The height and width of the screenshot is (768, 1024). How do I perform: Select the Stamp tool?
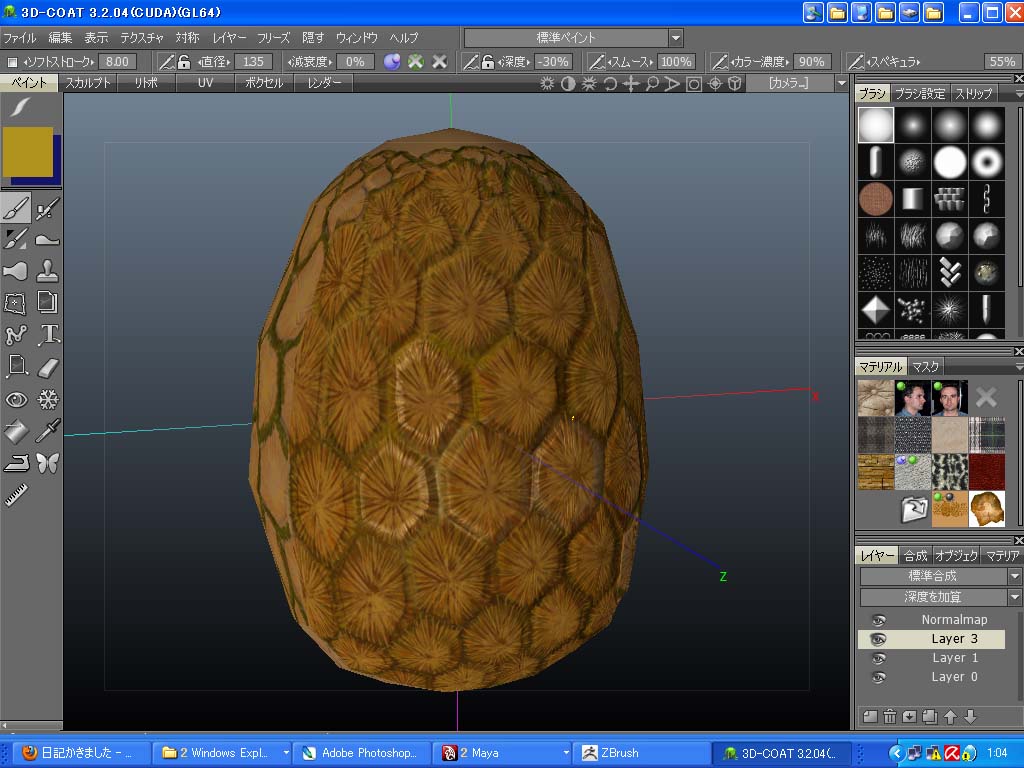click(x=48, y=270)
